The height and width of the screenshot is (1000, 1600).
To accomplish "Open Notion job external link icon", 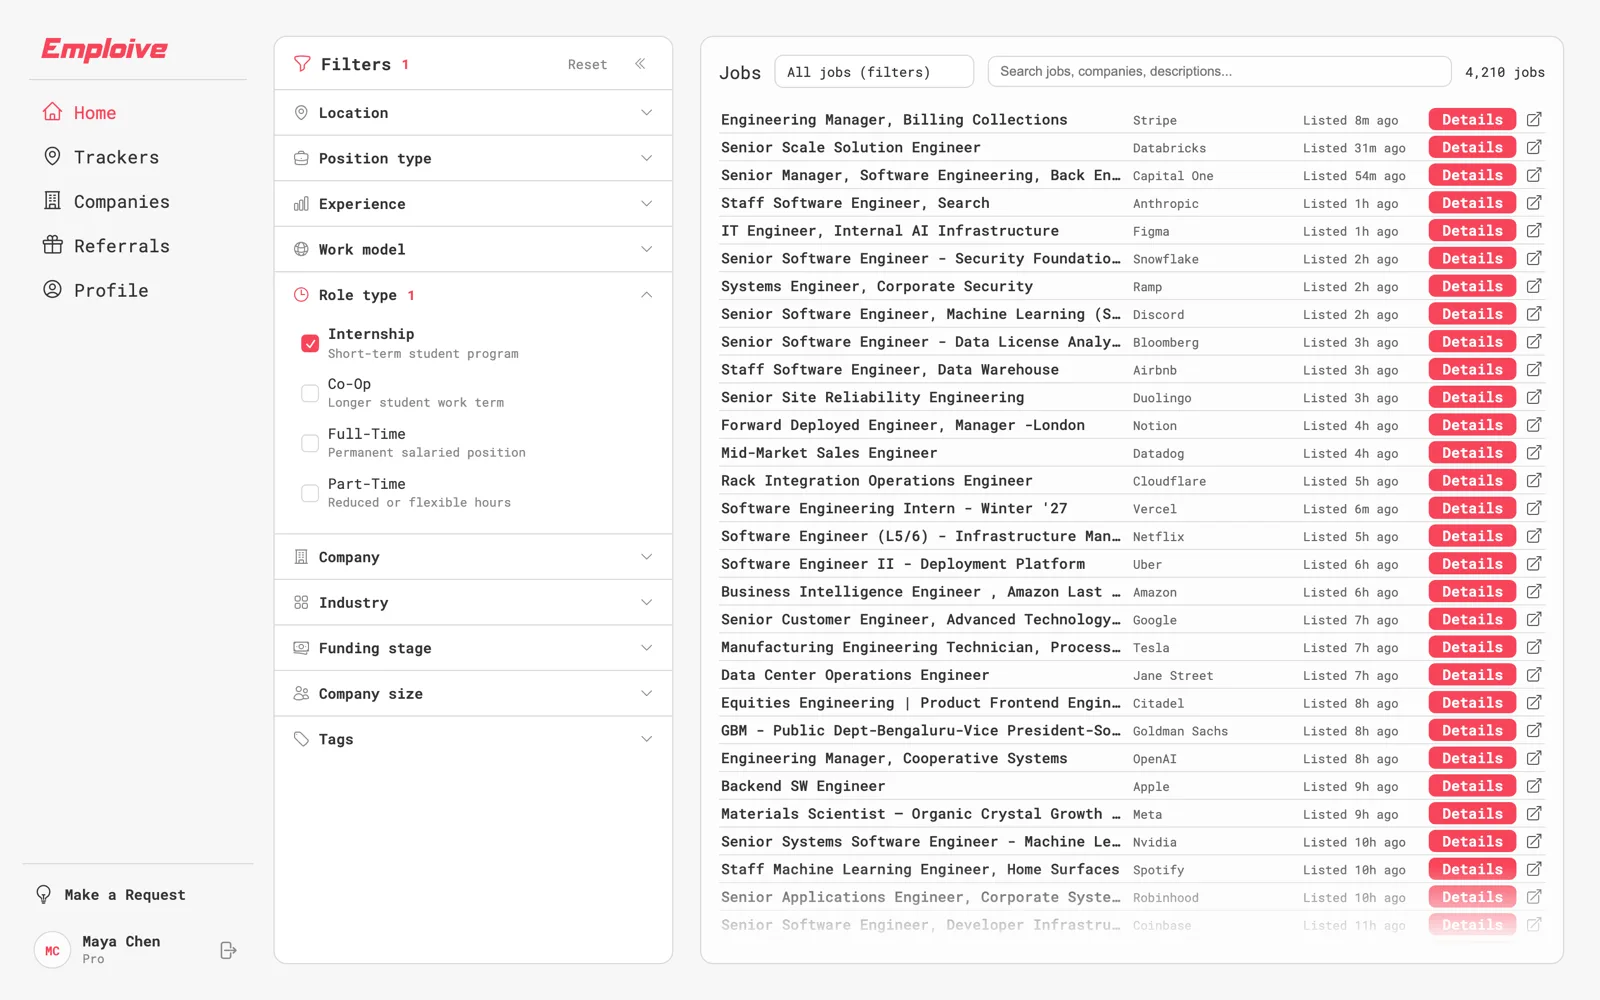I will pyautogui.click(x=1534, y=425).
